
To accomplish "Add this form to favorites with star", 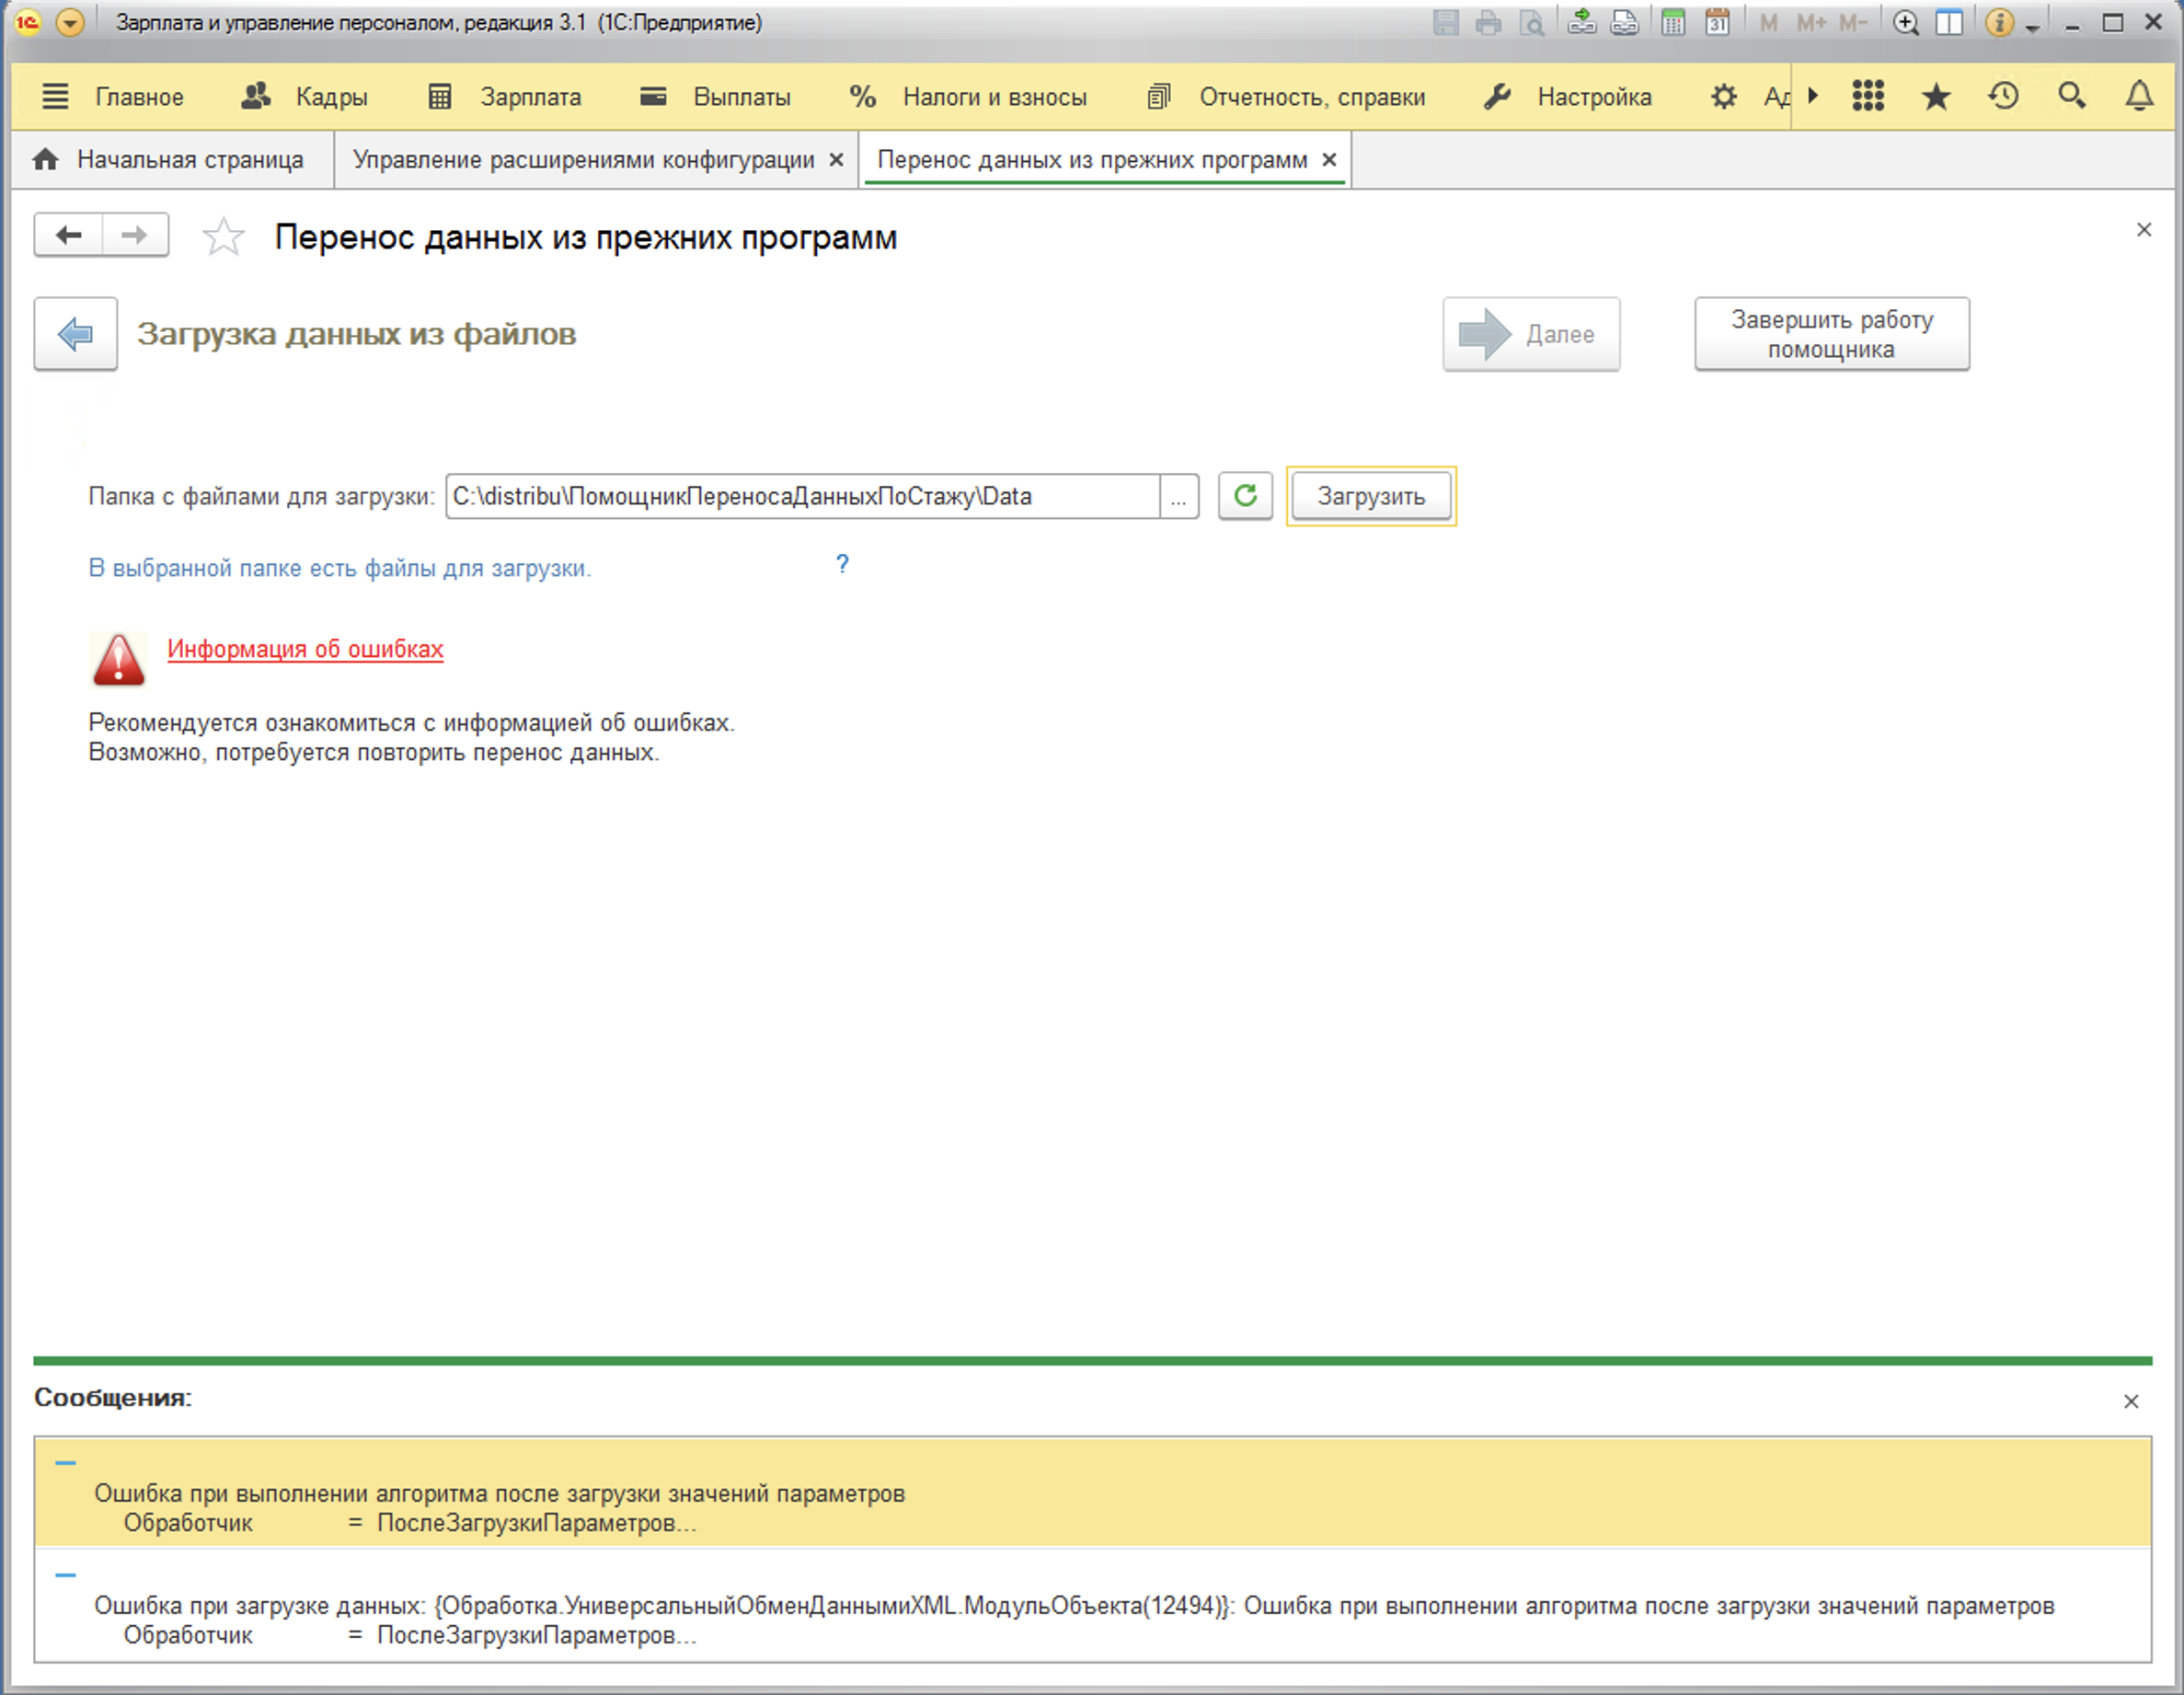I will click(x=223, y=237).
